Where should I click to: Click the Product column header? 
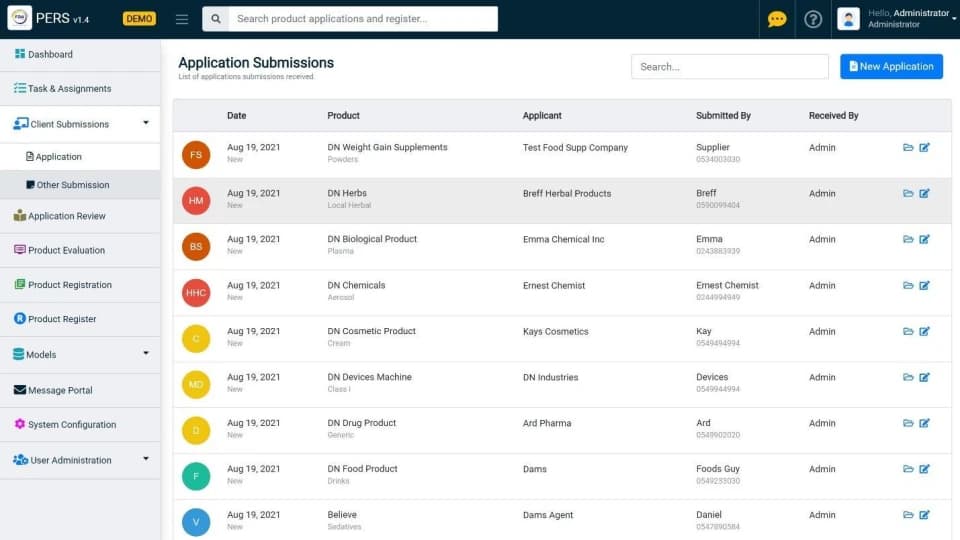(343, 116)
